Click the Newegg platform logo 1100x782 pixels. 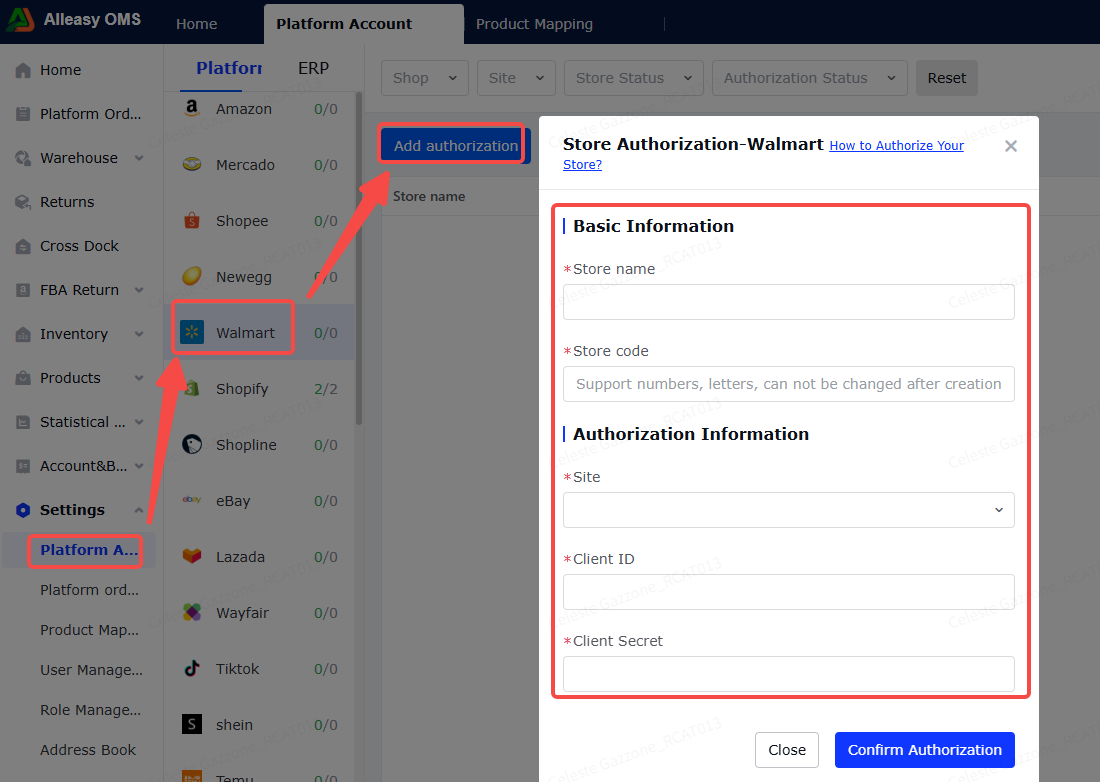(x=192, y=276)
